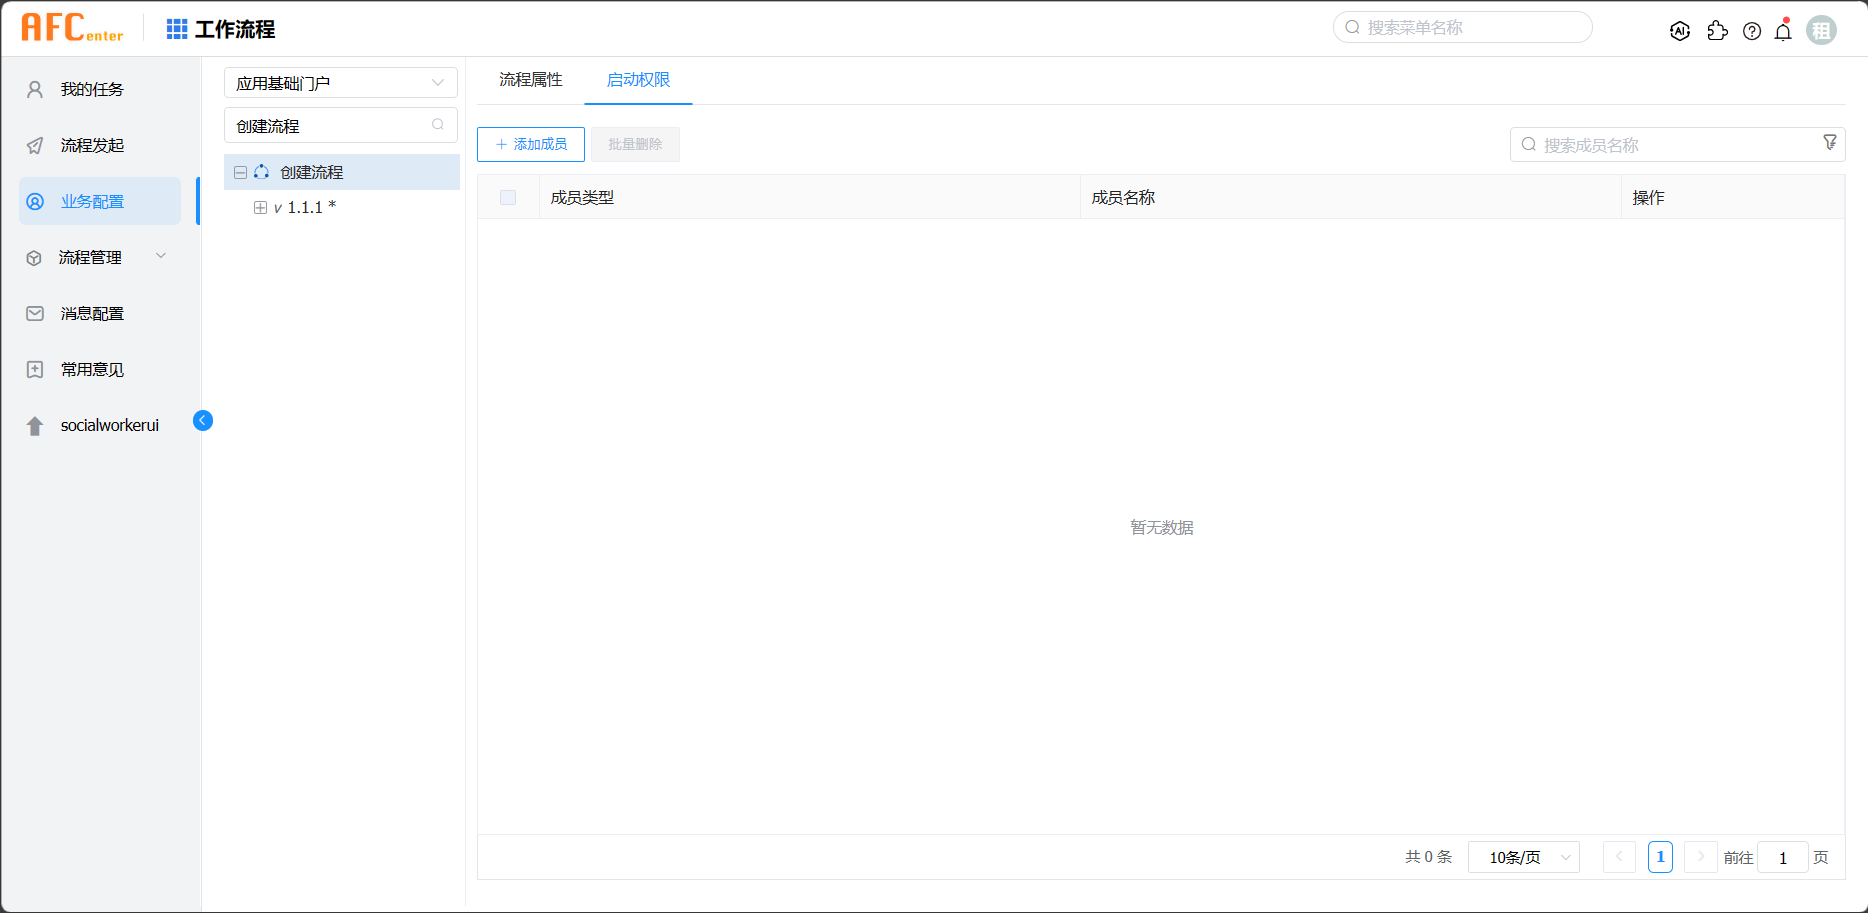Screen dimensions: 1868x913
Task: Open the filter funnel icon beside member search
Action: tap(1831, 142)
